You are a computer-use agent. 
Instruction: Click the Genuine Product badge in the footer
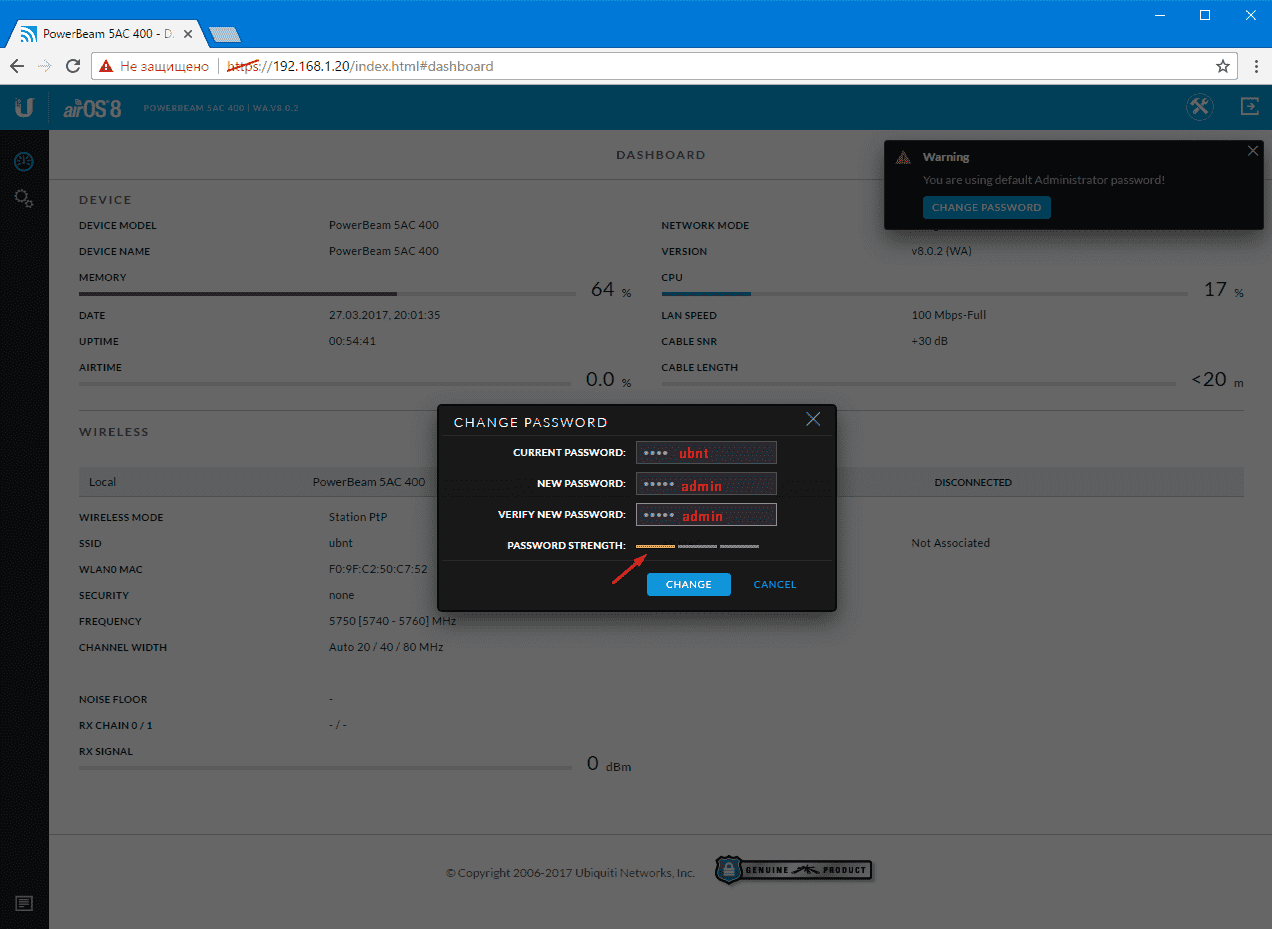(x=793, y=870)
